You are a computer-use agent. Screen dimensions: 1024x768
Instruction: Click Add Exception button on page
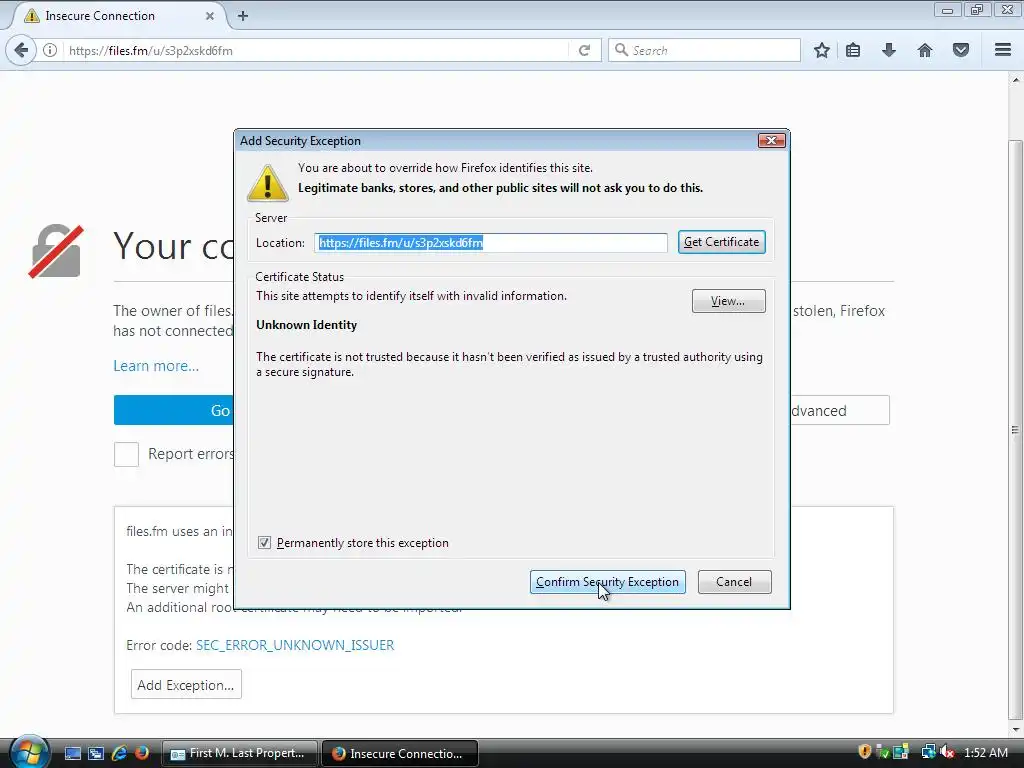(186, 684)
